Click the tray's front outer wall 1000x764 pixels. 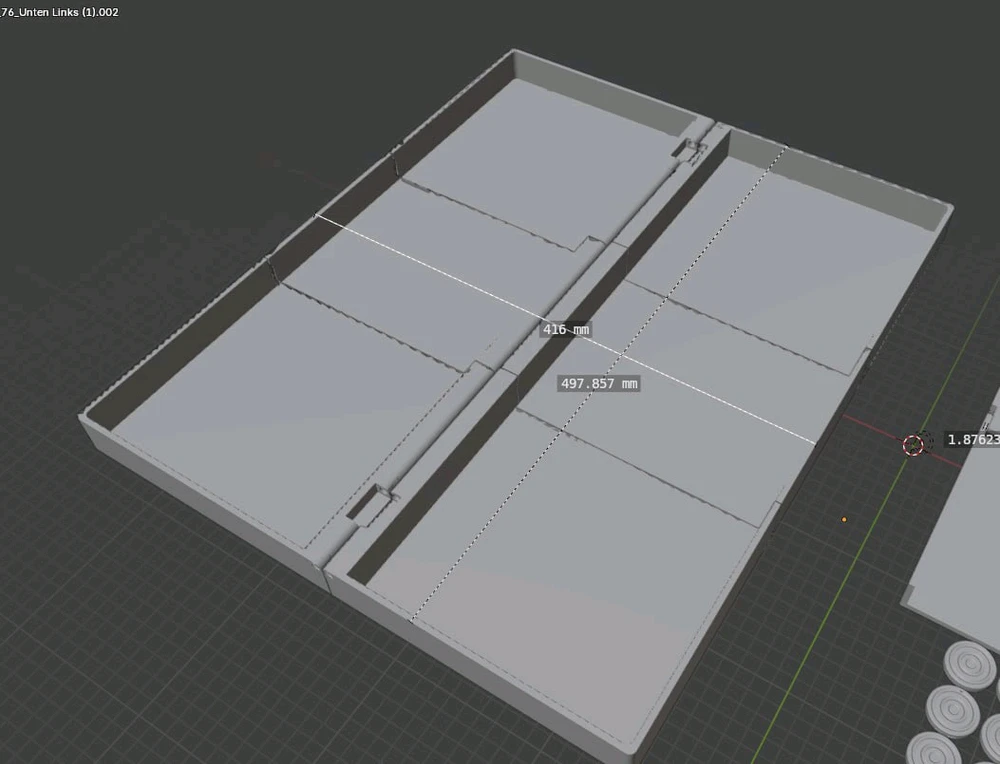coord(200,490)
